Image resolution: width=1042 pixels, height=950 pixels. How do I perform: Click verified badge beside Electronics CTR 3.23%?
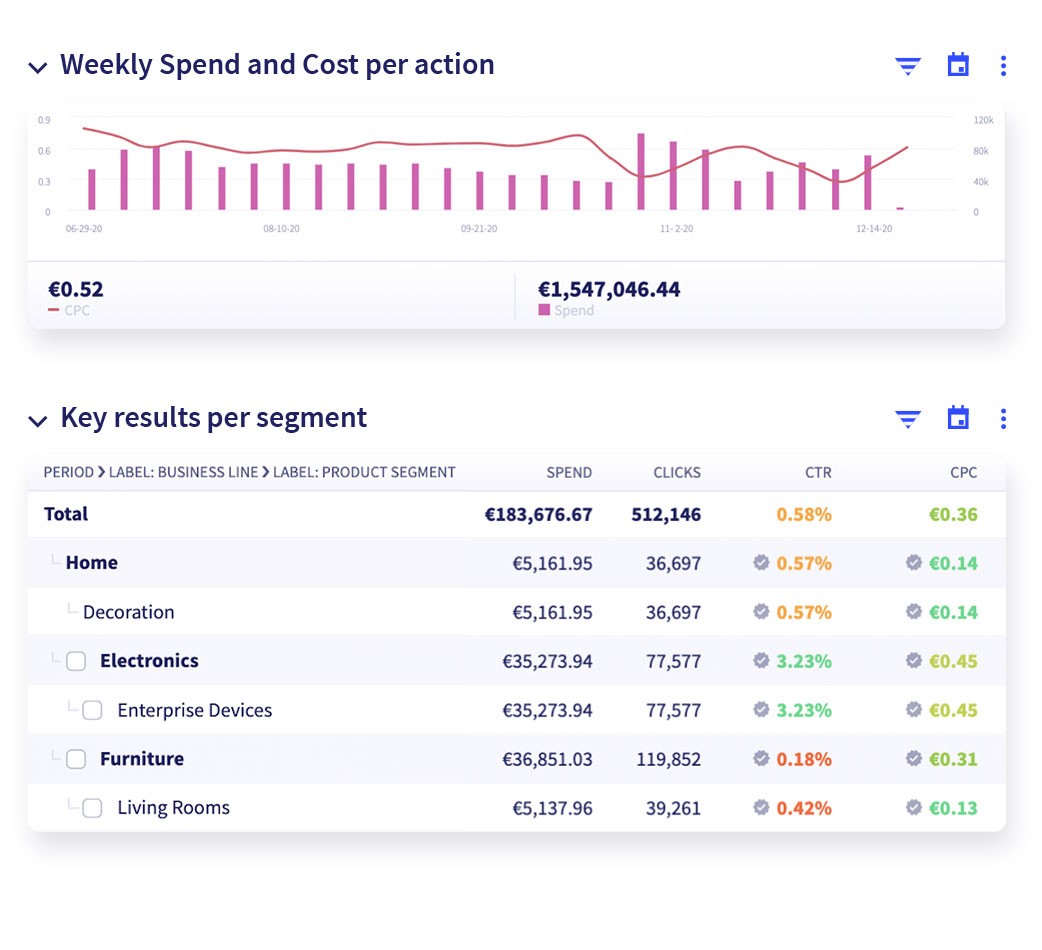click(x=761, y=660)
